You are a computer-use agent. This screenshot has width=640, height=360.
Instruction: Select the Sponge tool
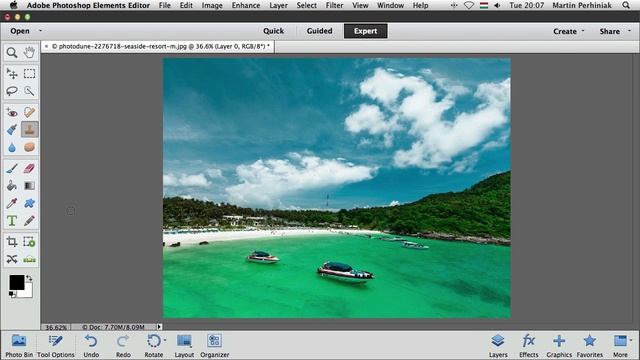coord(29,147)
